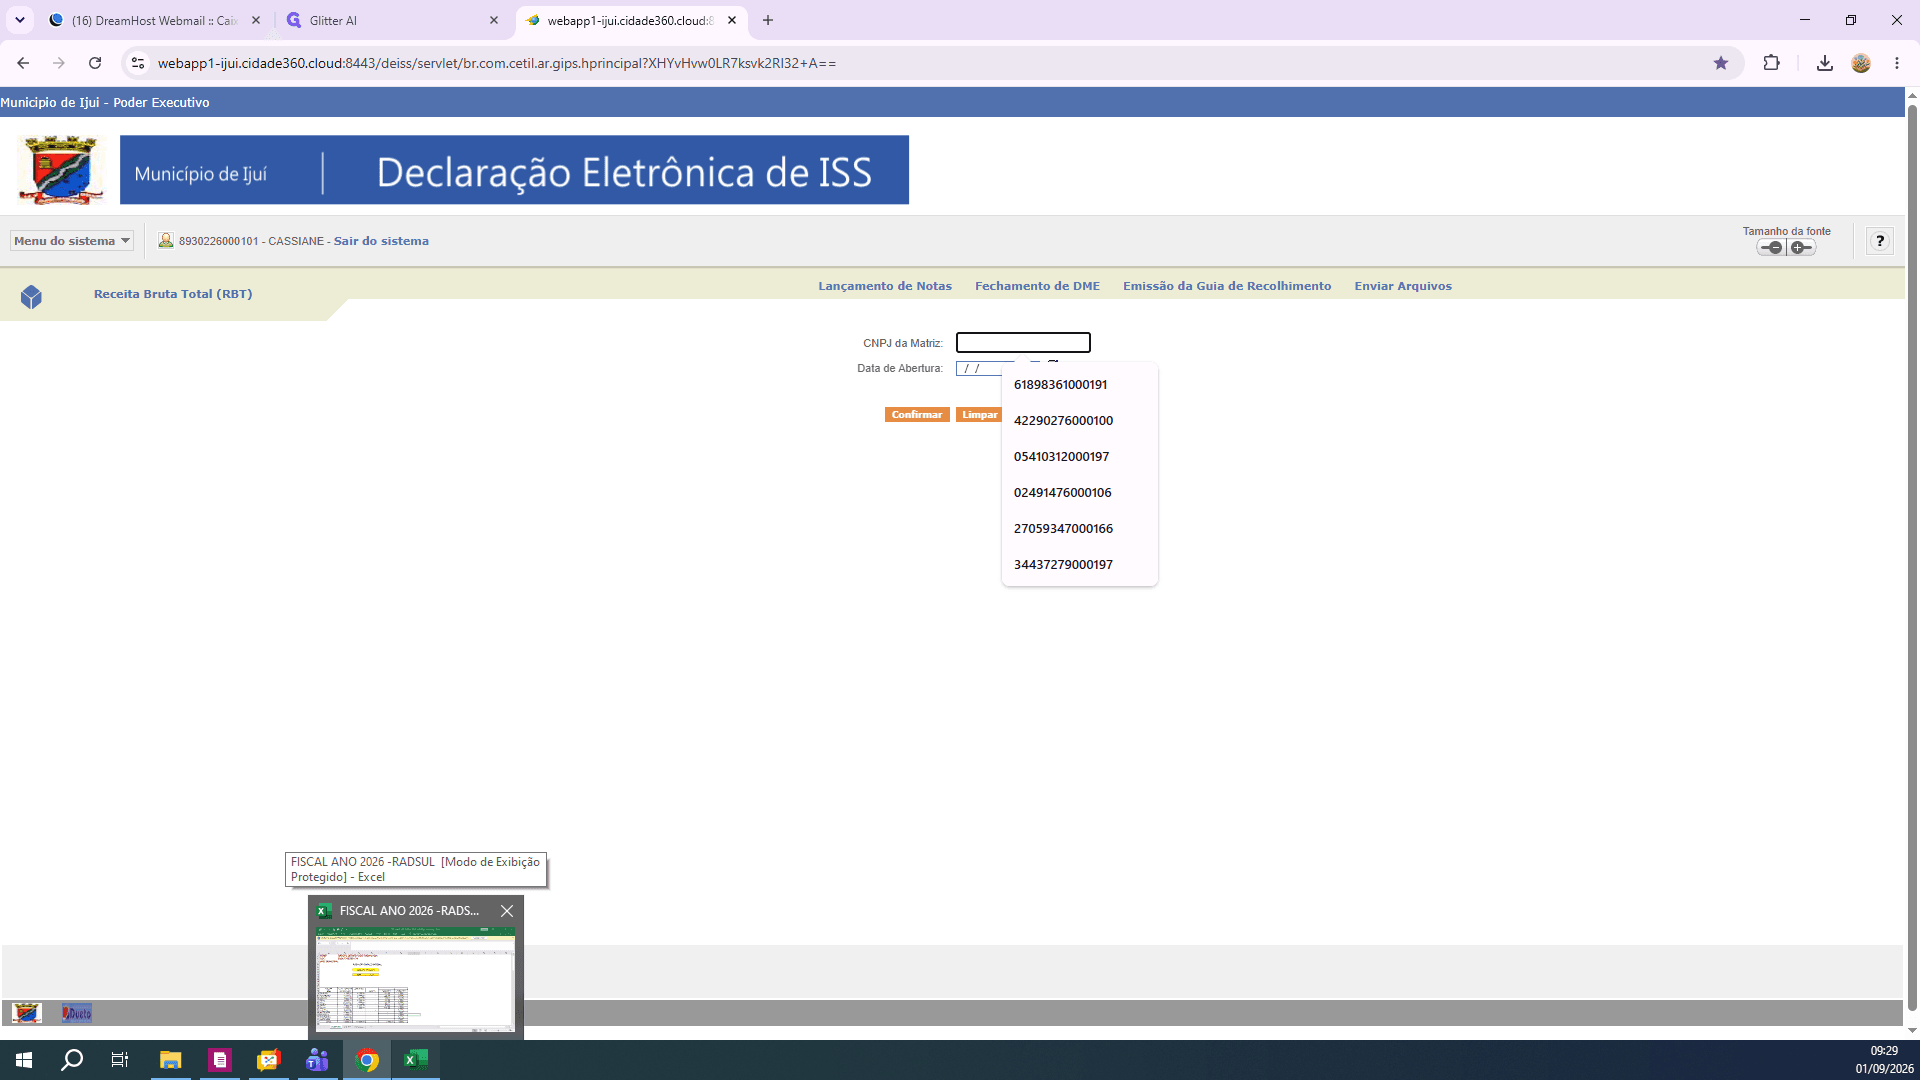Open Windows search from the taskbar
The width and height of the screenshot is (1920, 1080).
point(72,1060)
